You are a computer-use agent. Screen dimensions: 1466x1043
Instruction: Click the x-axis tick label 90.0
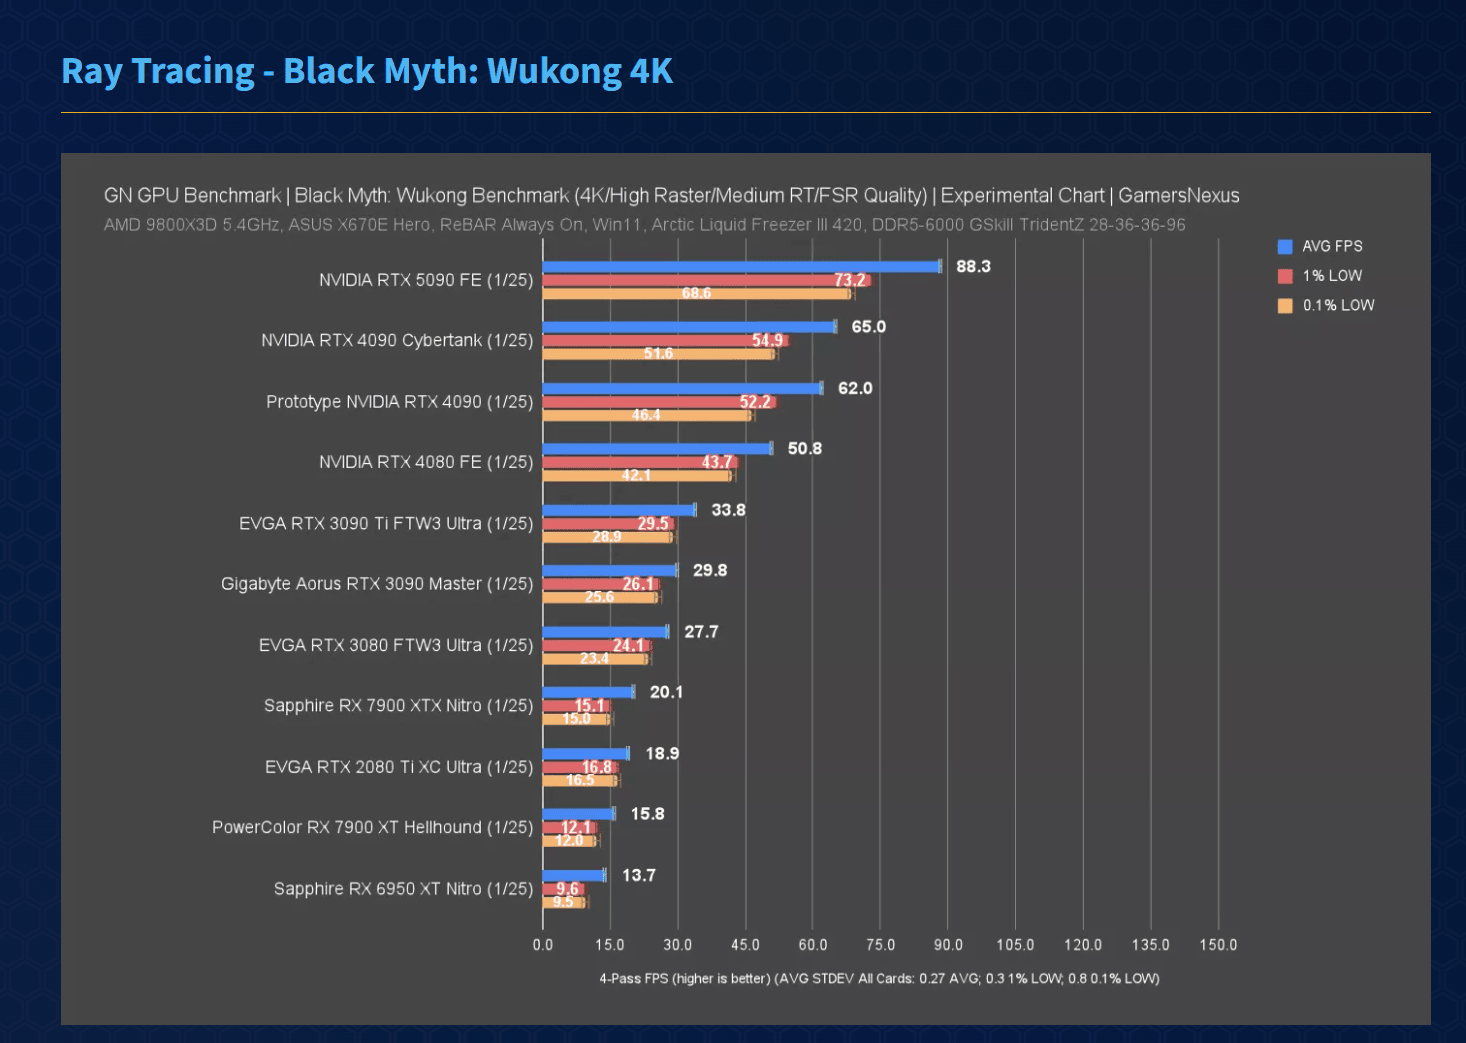point(948,946)
